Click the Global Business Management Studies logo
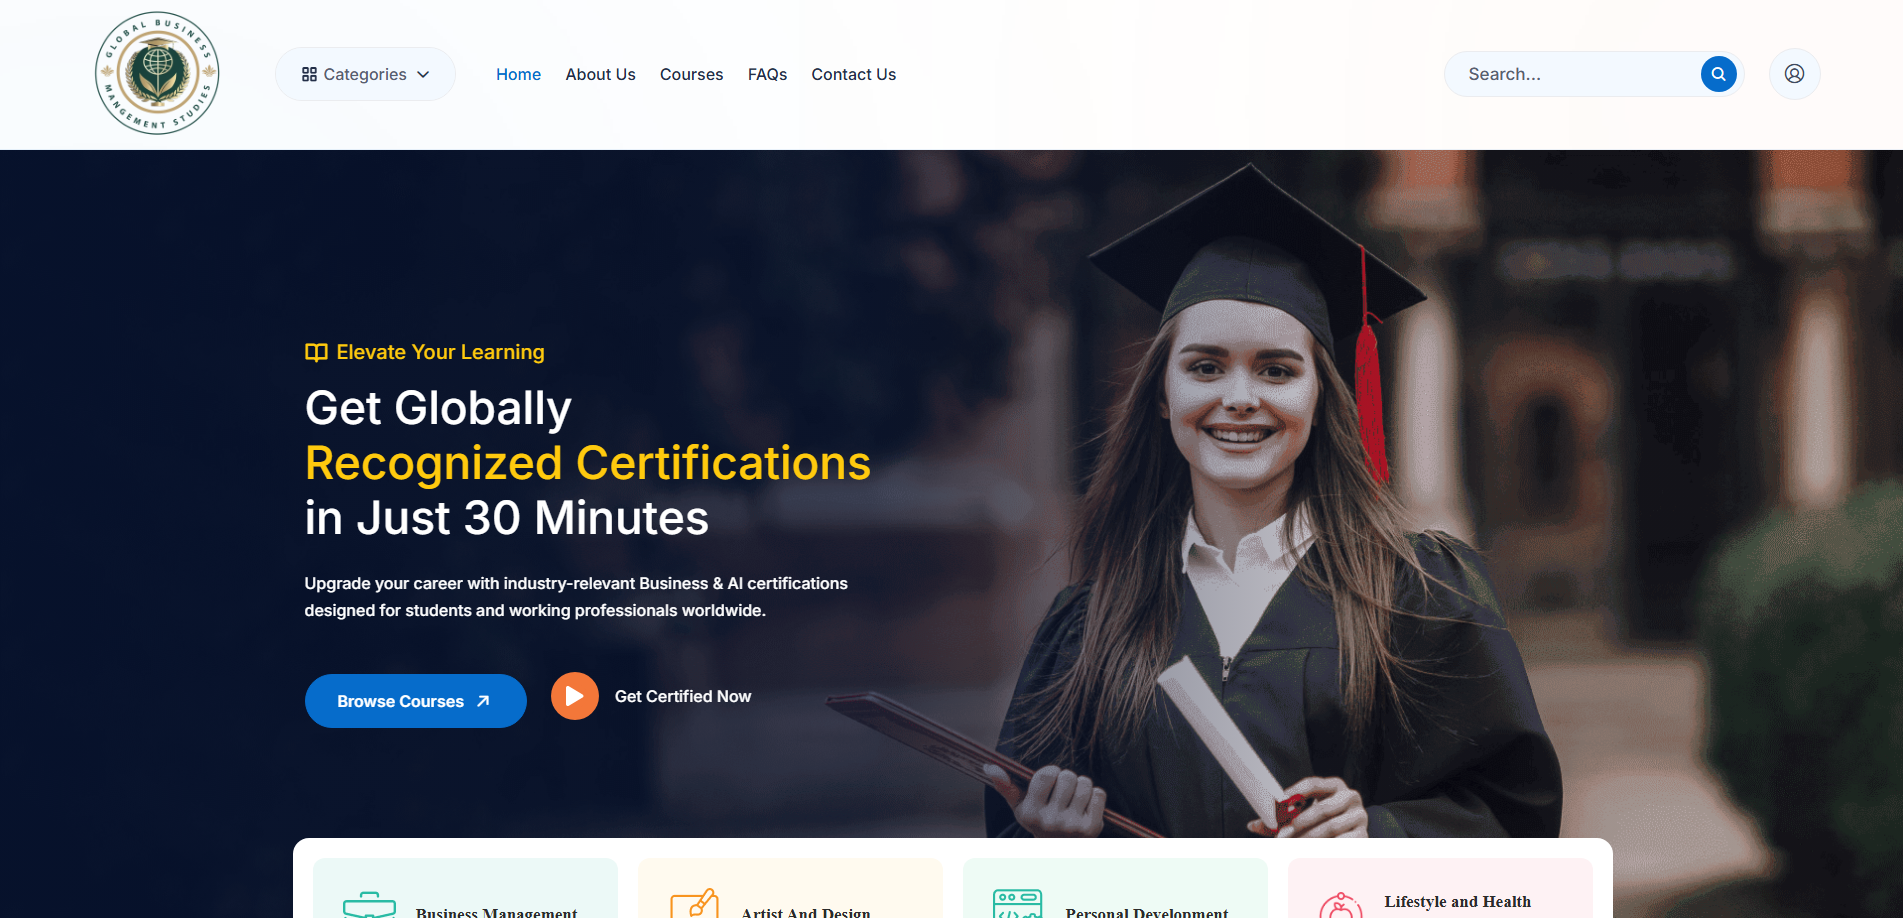Viewport: 1903px width, 918px height. [157, 73]
